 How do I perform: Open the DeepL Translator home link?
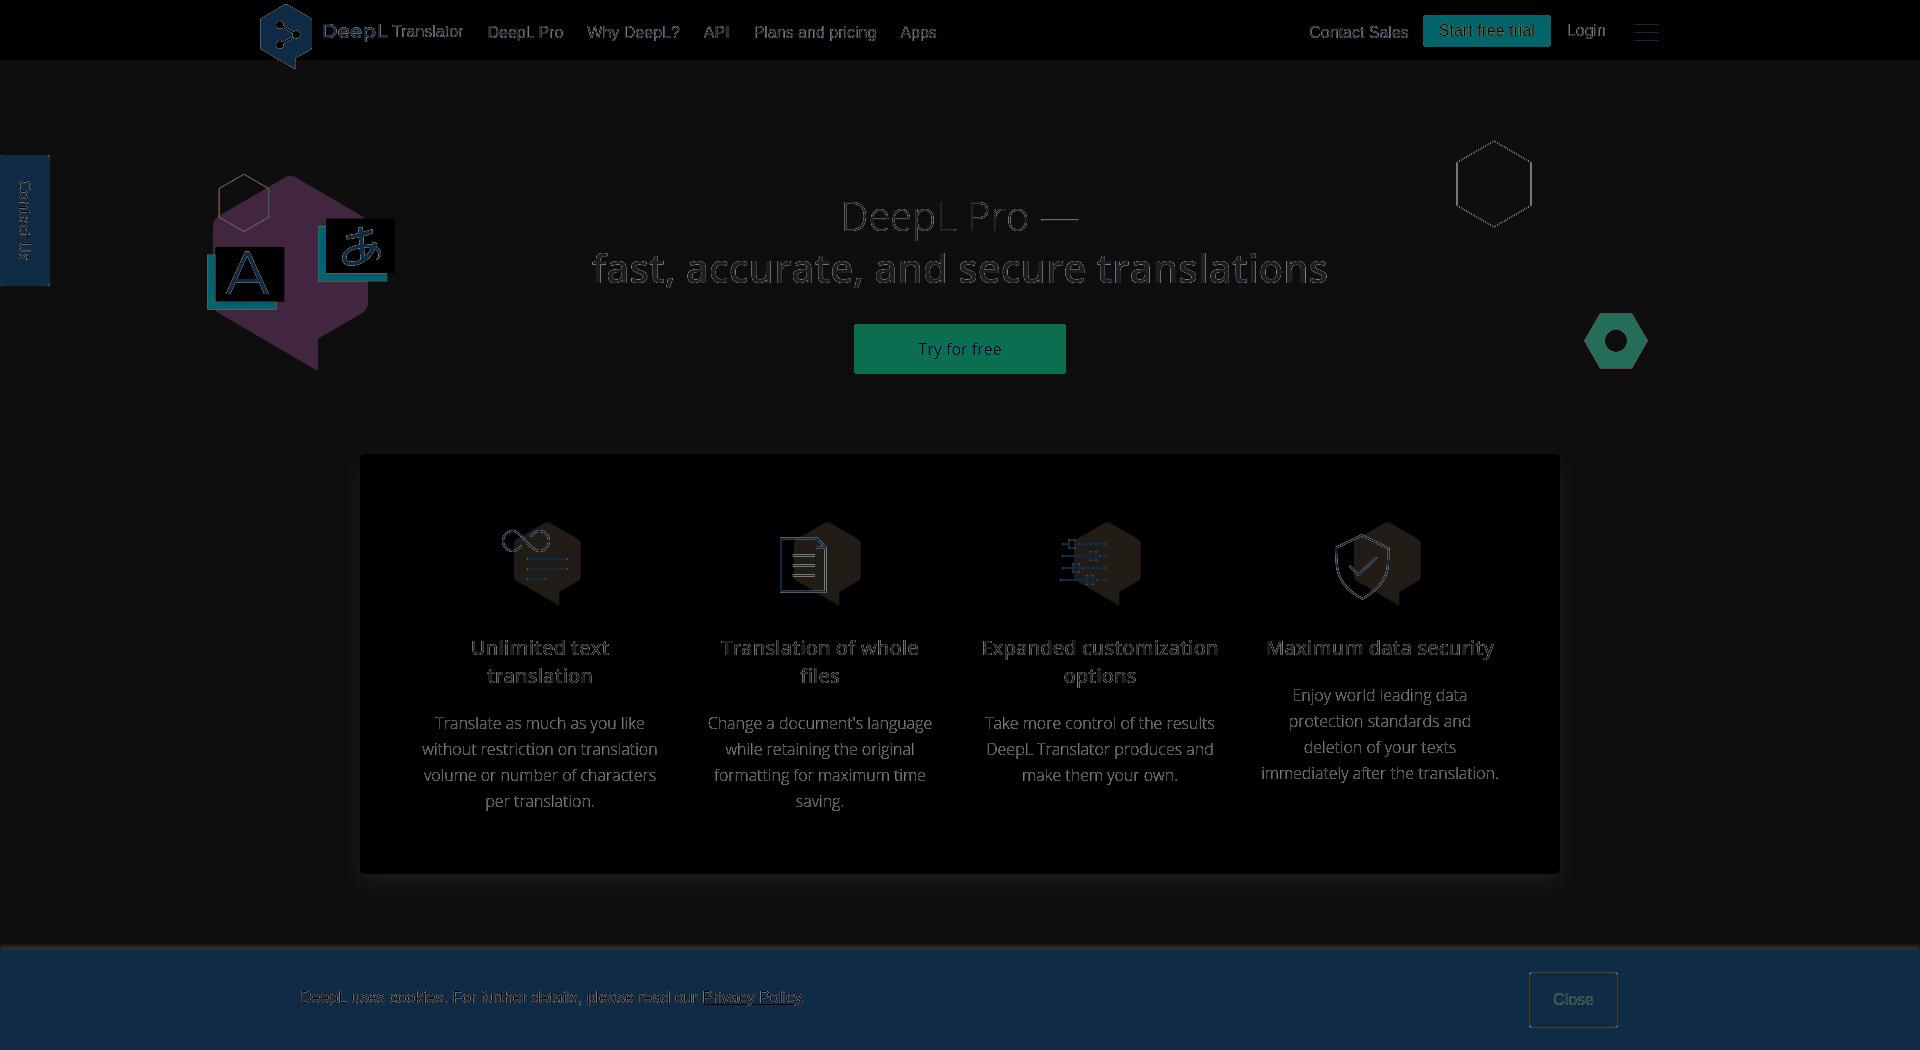coord(393,32)
